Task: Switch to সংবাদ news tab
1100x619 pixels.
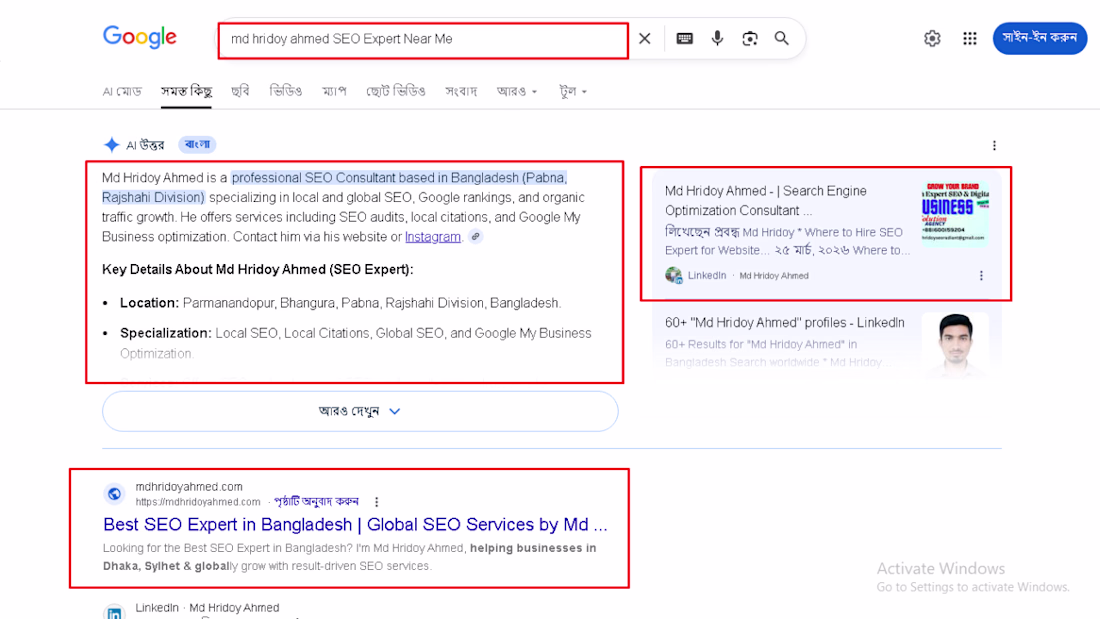Action: pyautogui.click(x=461, y=91)
